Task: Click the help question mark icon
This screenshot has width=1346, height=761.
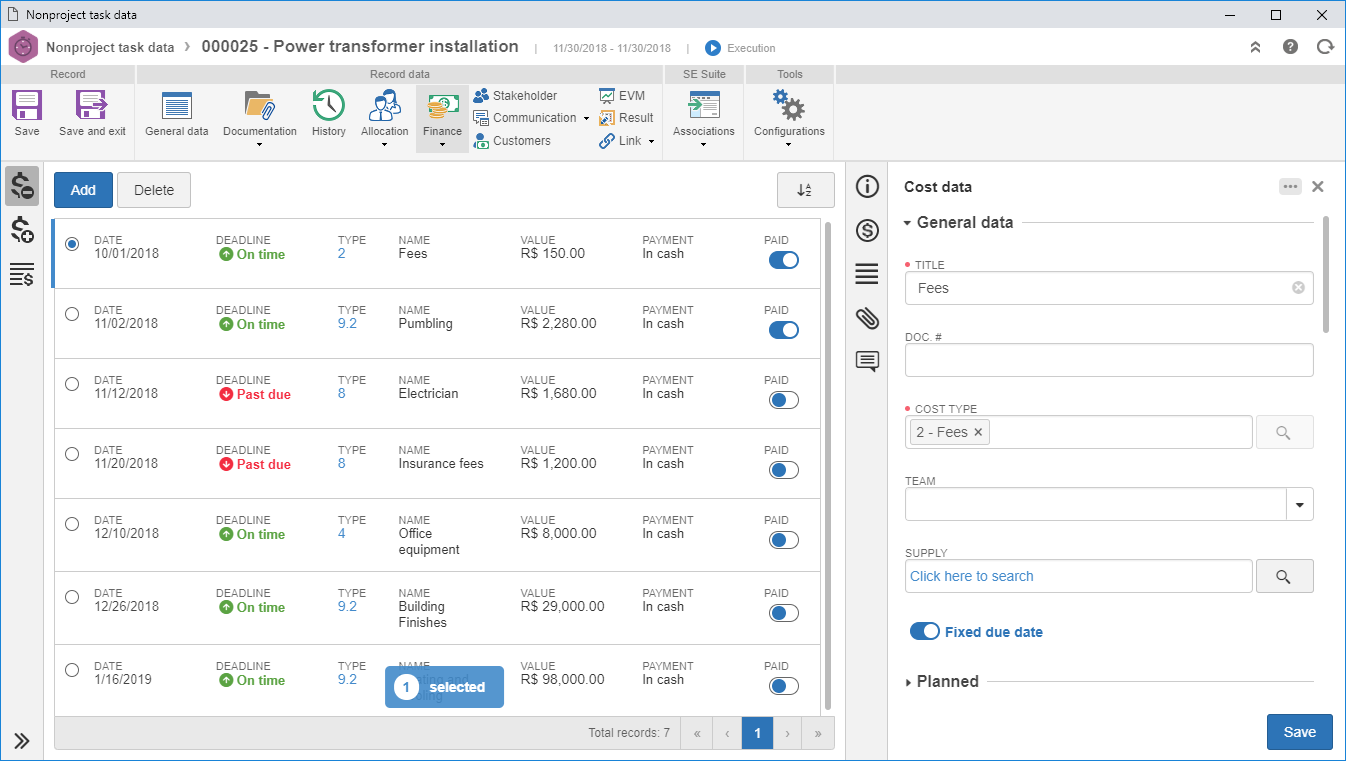Action: 1291,47
